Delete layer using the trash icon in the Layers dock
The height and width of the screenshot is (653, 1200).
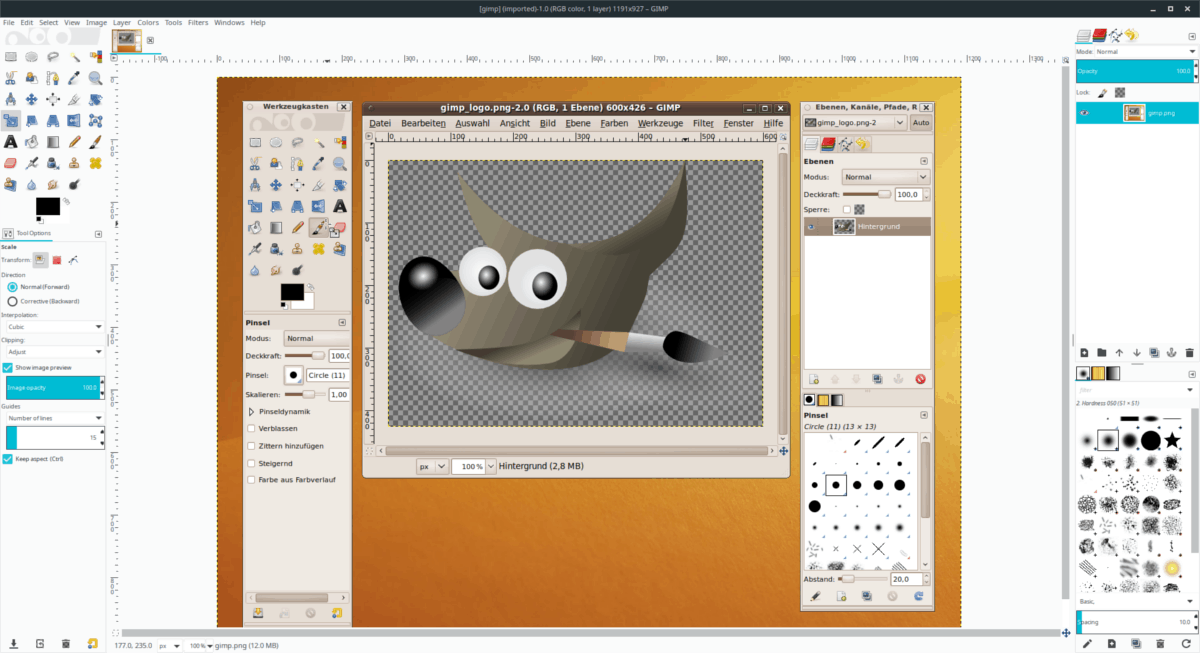(x=1189, y=352)
